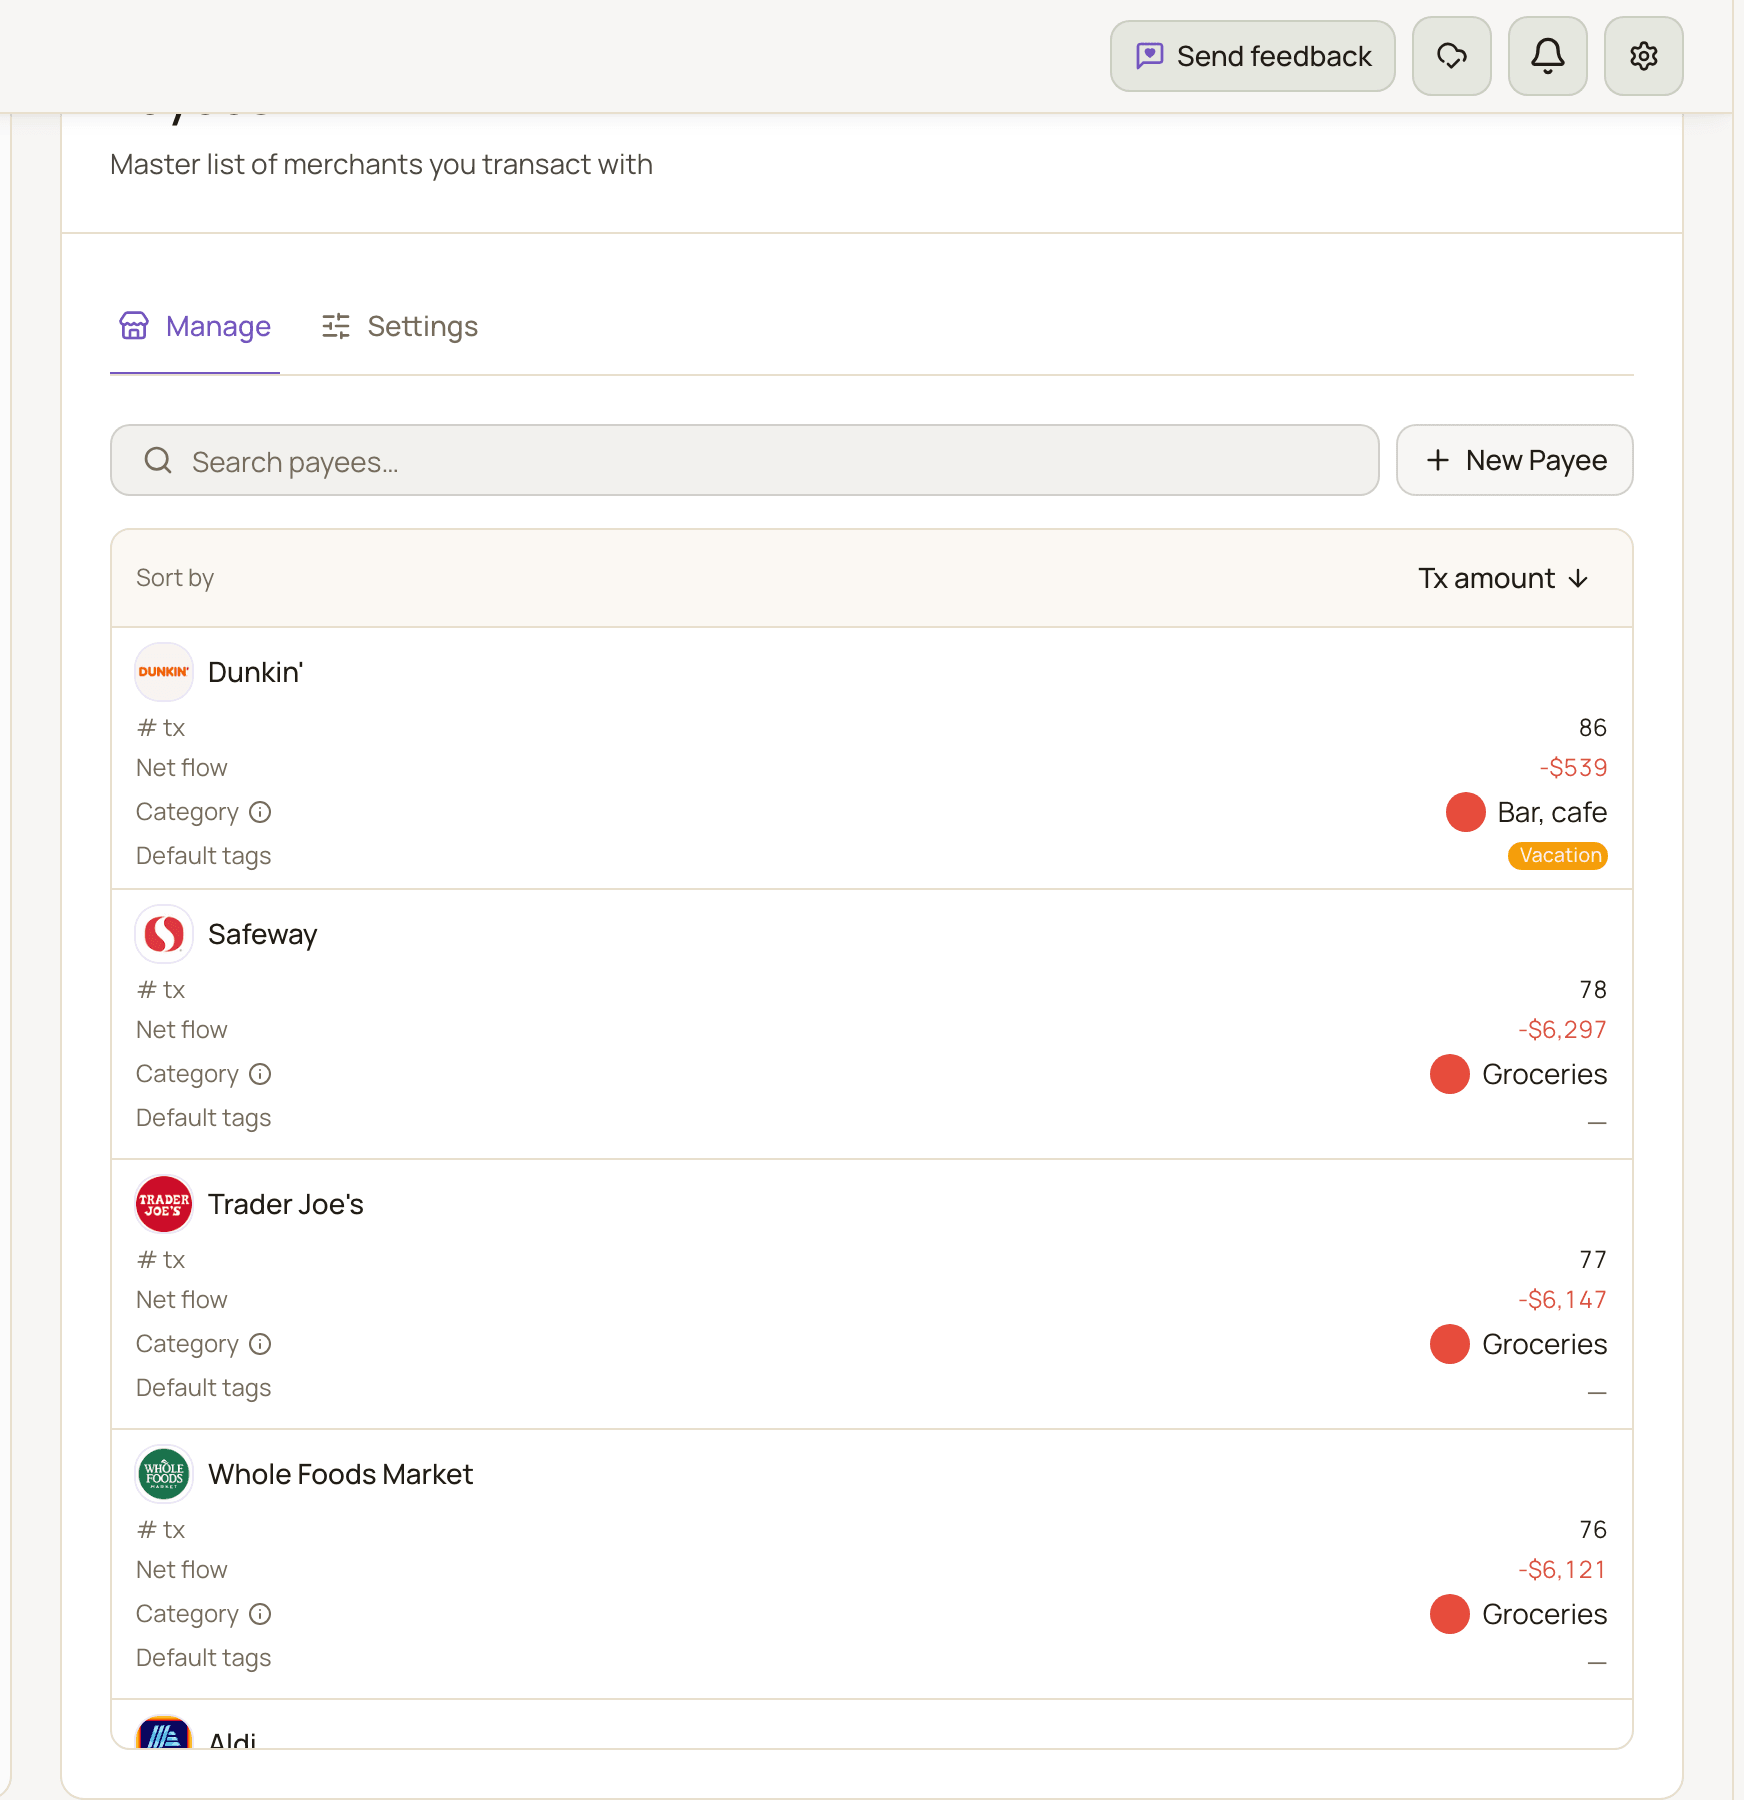Create a New Payee
This screenshot has width=1744, height=1800.
[x=1515, y=460]
